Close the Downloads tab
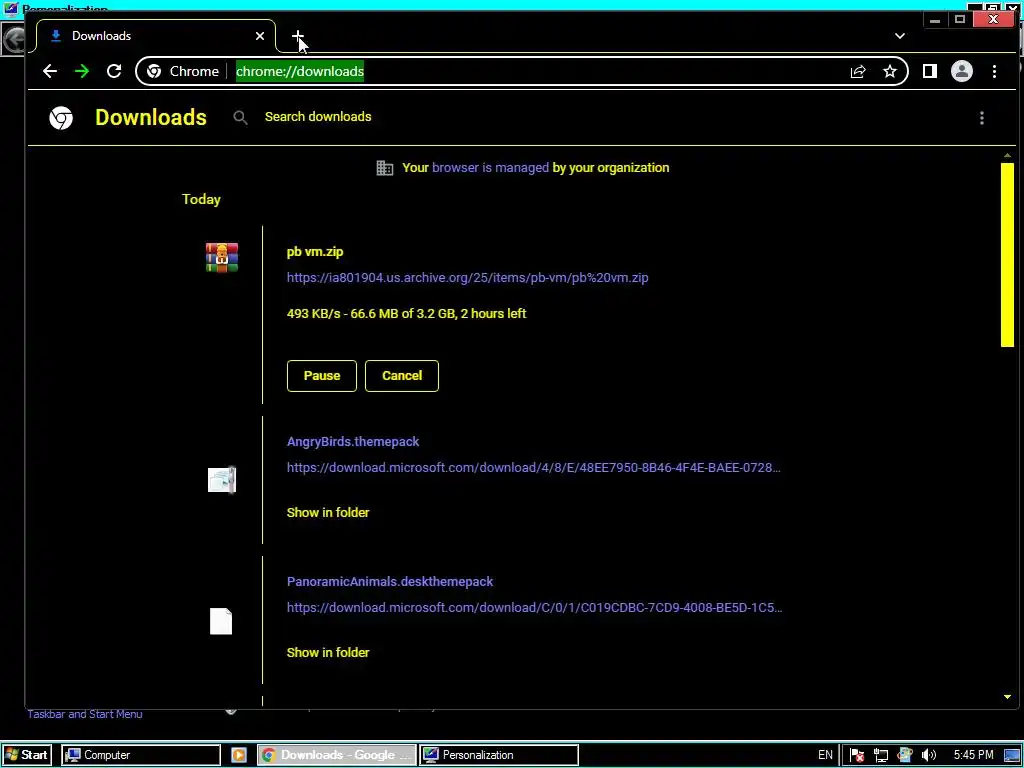Image resolution: width=1024 pixels, height=768 pixels. 260,36
